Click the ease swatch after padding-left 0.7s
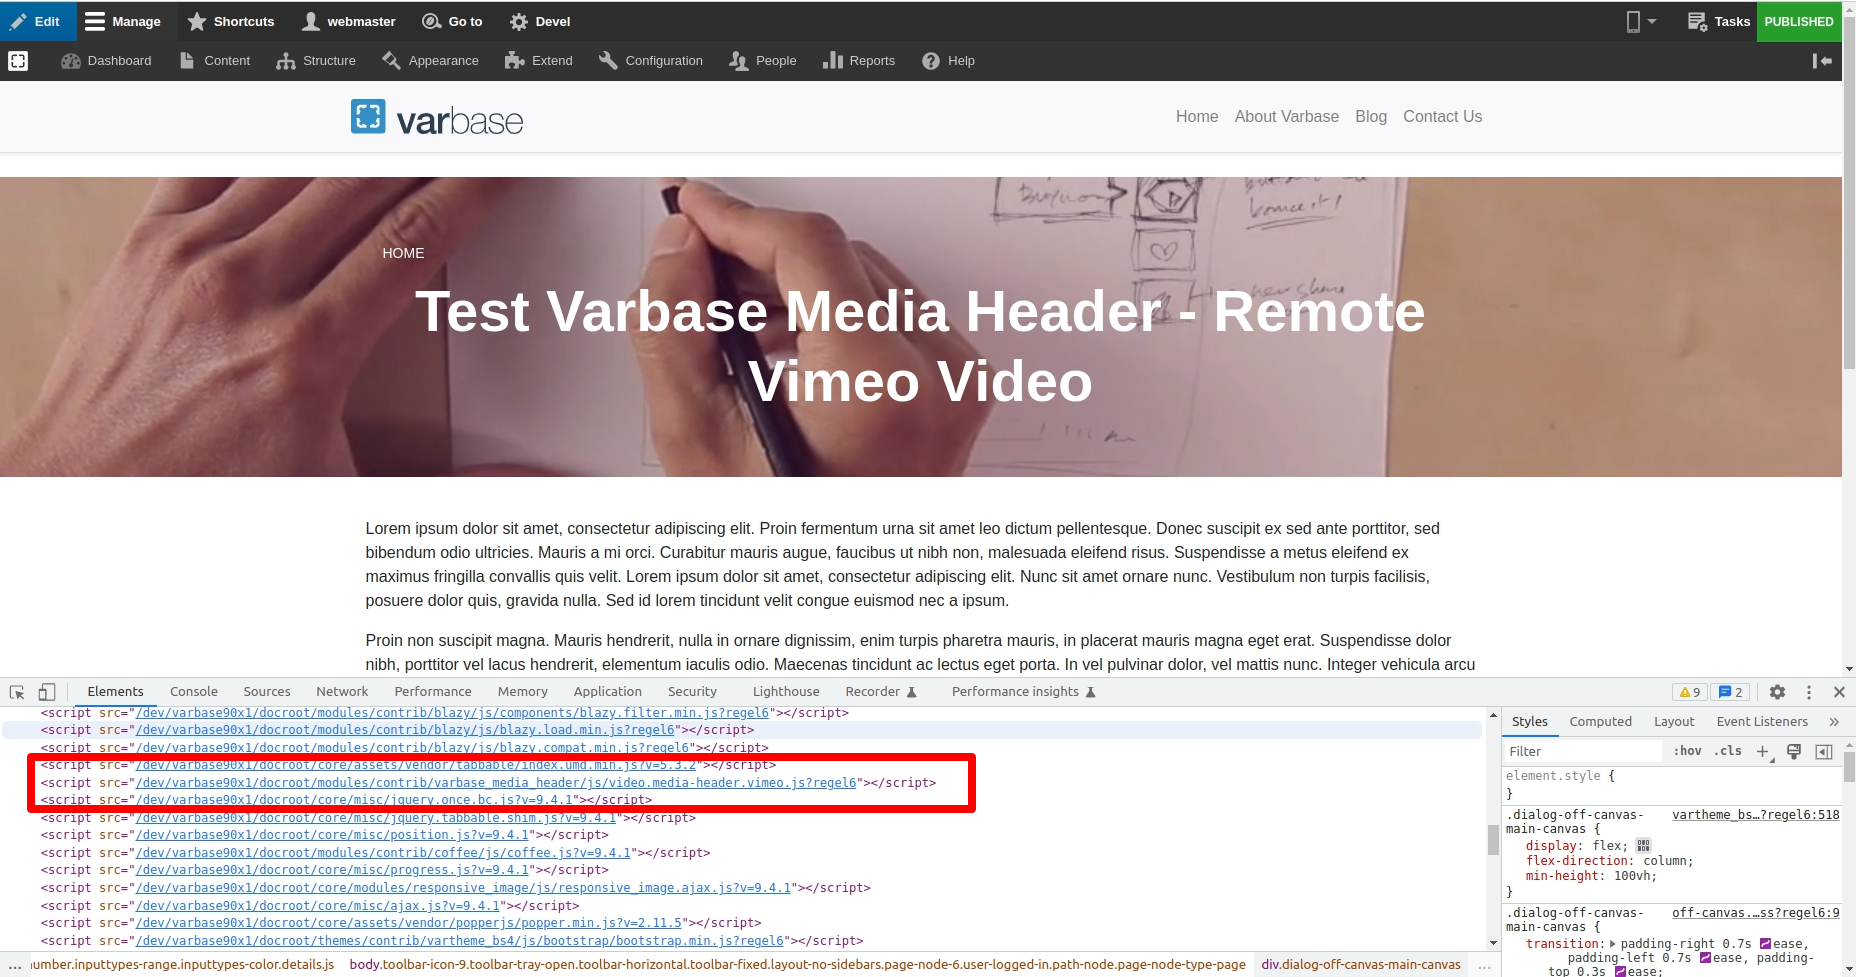Viewport: 1856px width, 977px height. pyautogui.click(x=1706, y=958)
